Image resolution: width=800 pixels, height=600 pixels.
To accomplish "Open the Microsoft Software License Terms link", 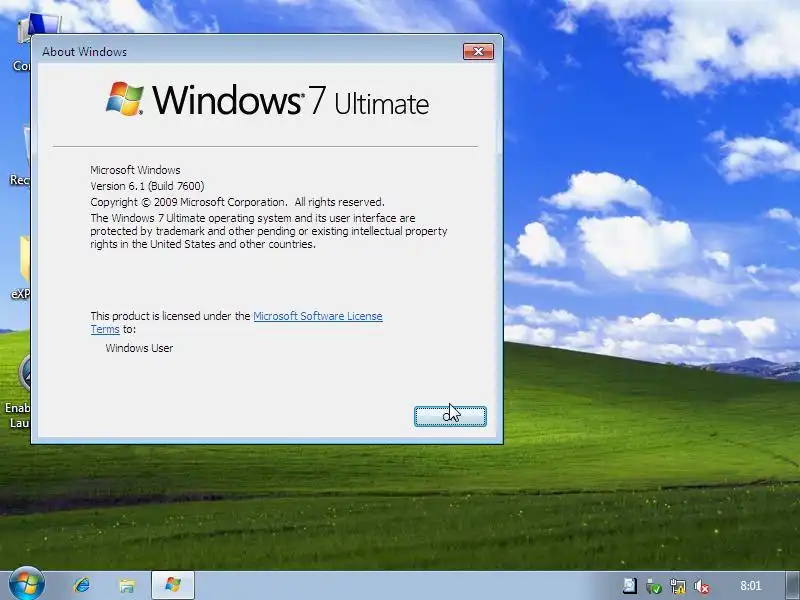I will 236,322.
